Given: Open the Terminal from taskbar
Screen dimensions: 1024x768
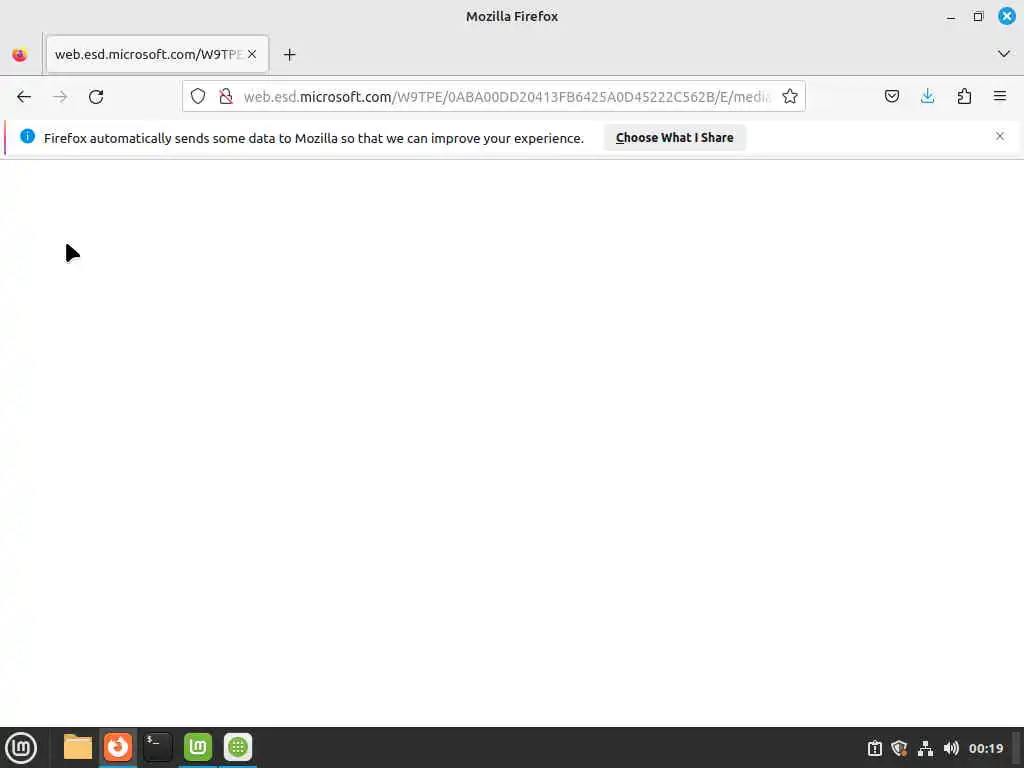Looking at the screenshot, I should pyautogui.click(x=157, y=747).
